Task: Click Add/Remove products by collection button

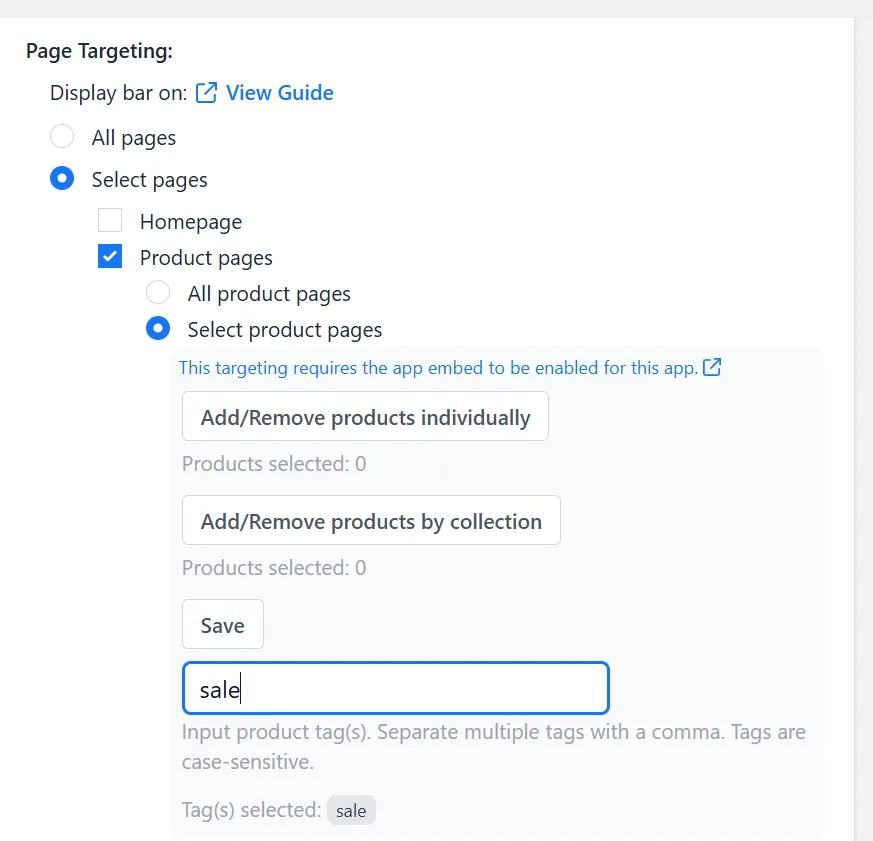Action: pos(371,520)
